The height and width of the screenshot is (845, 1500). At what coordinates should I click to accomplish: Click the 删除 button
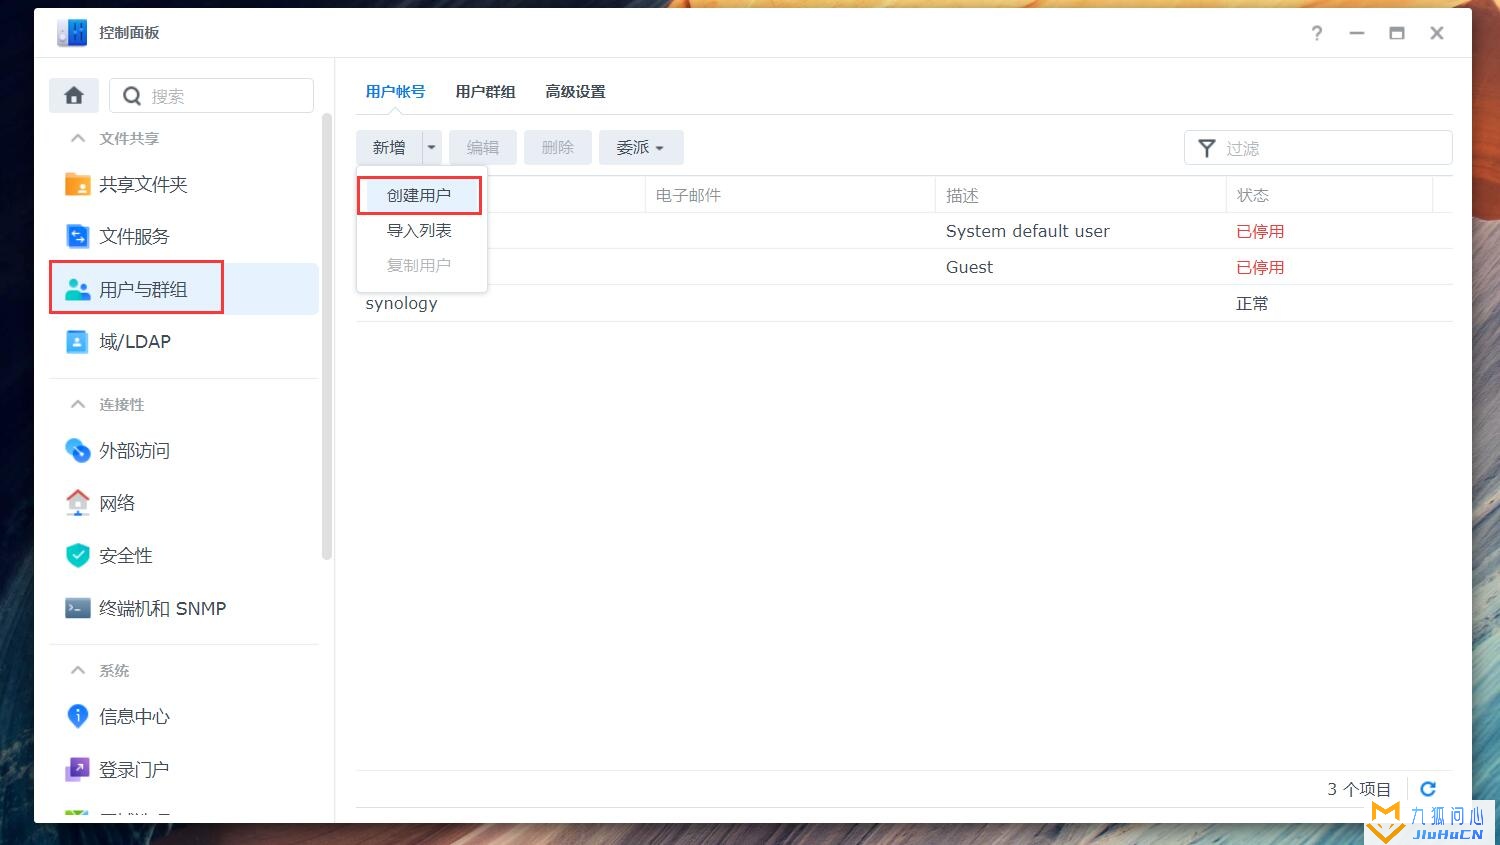click(x=557, y=147)
